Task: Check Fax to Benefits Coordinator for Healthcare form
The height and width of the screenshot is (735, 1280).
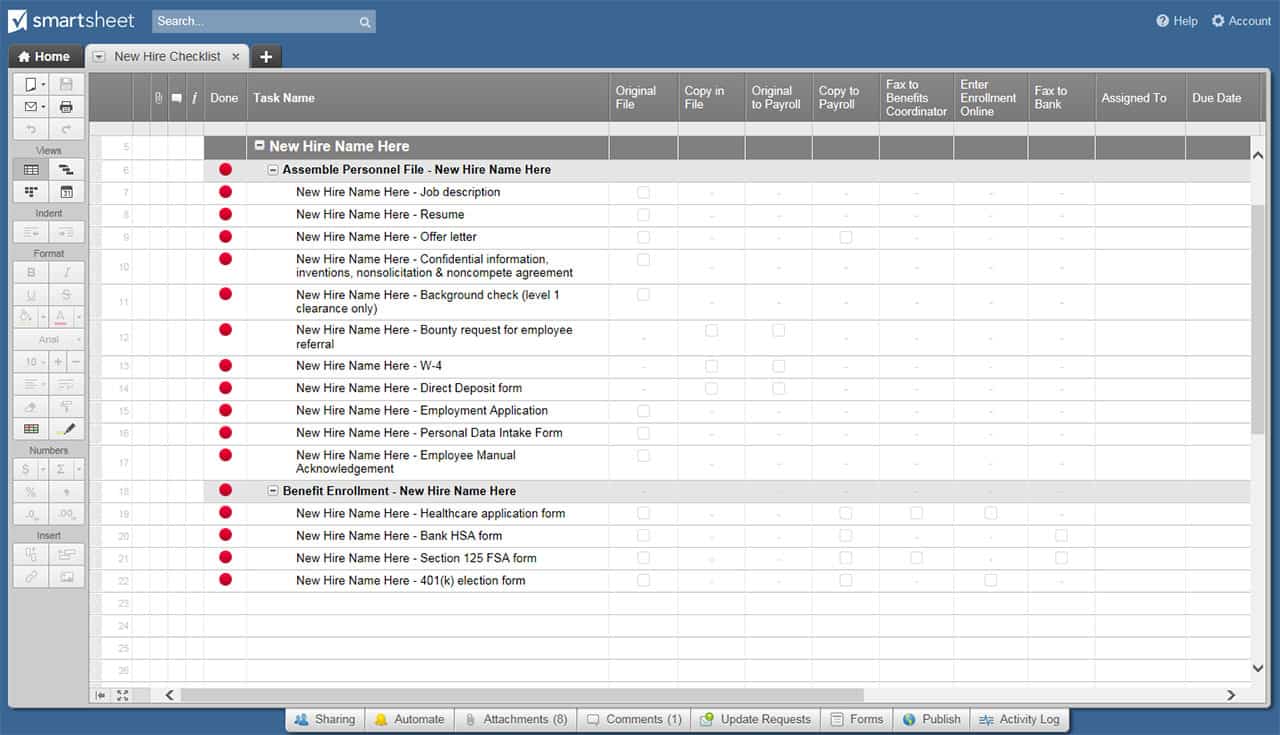Action: [x=916, y=513]
